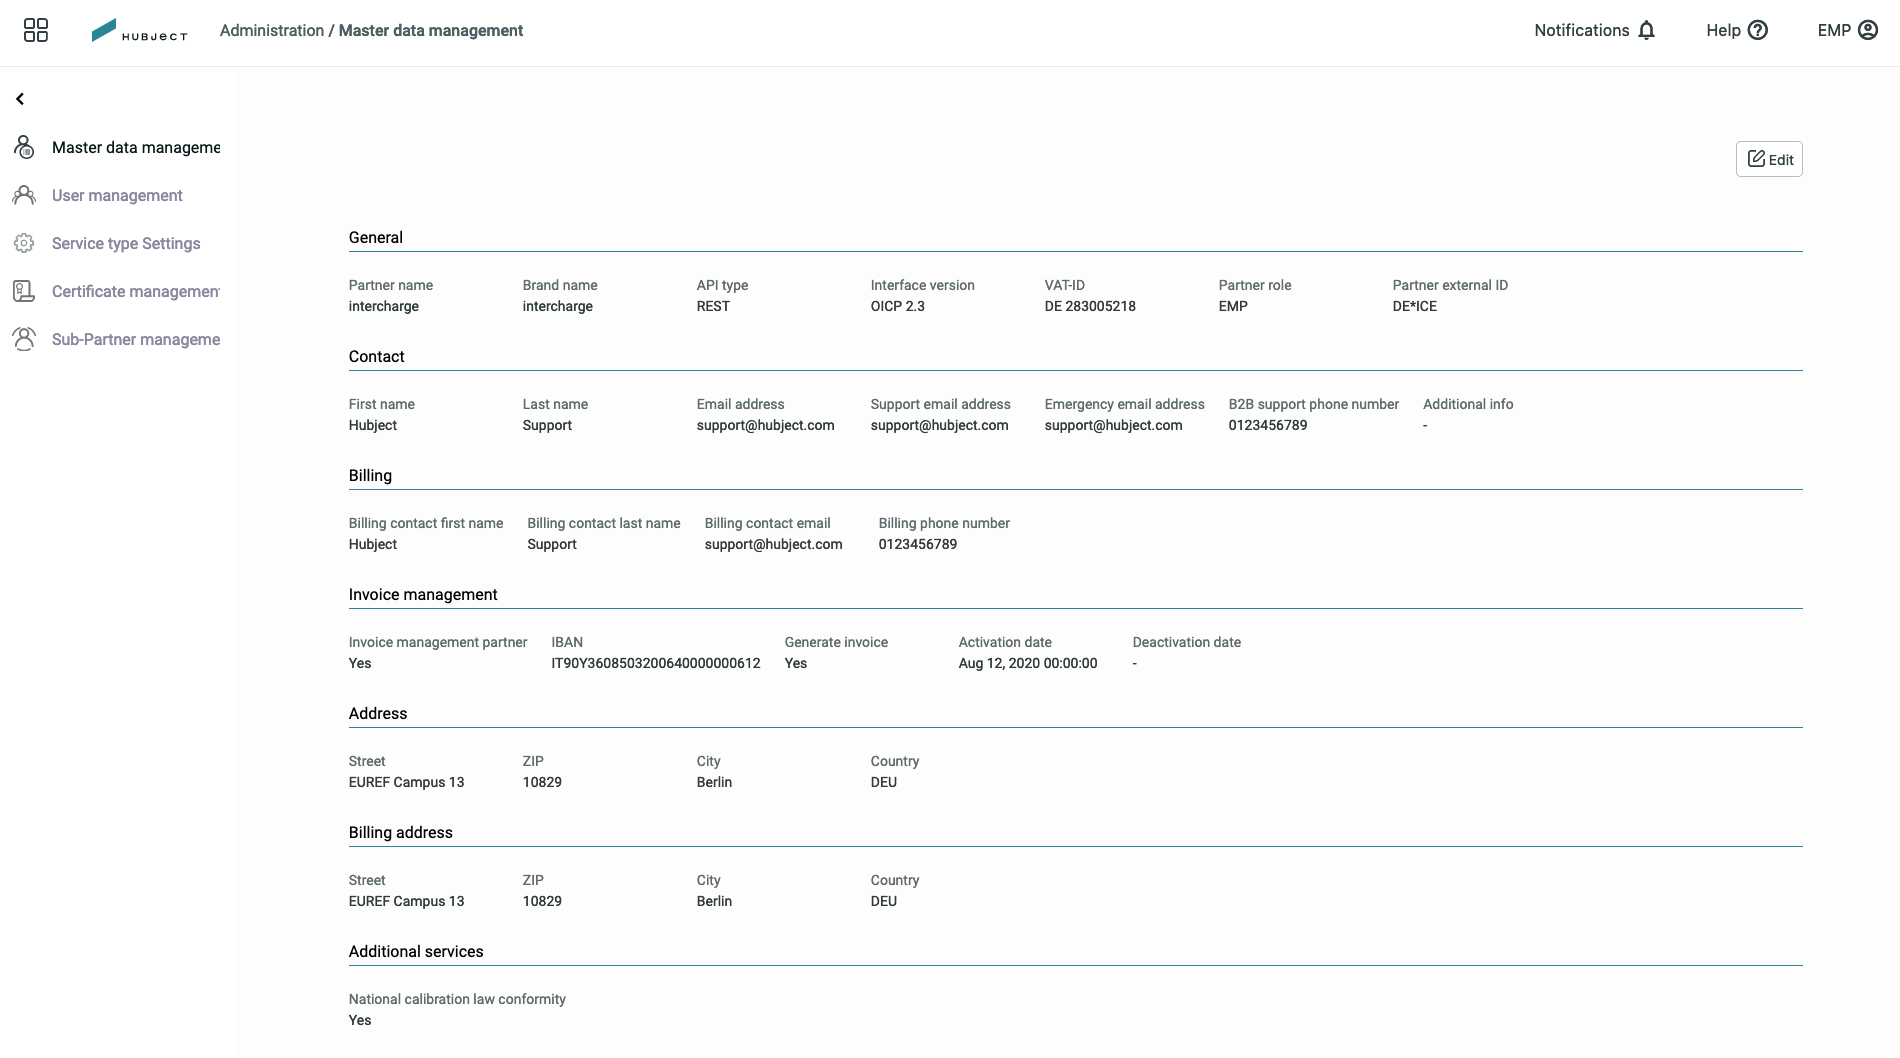This screenshot has height=1058, width=1900.
Task: Select Address street EUREF Campus 13
Action: (x=406, y=782)
